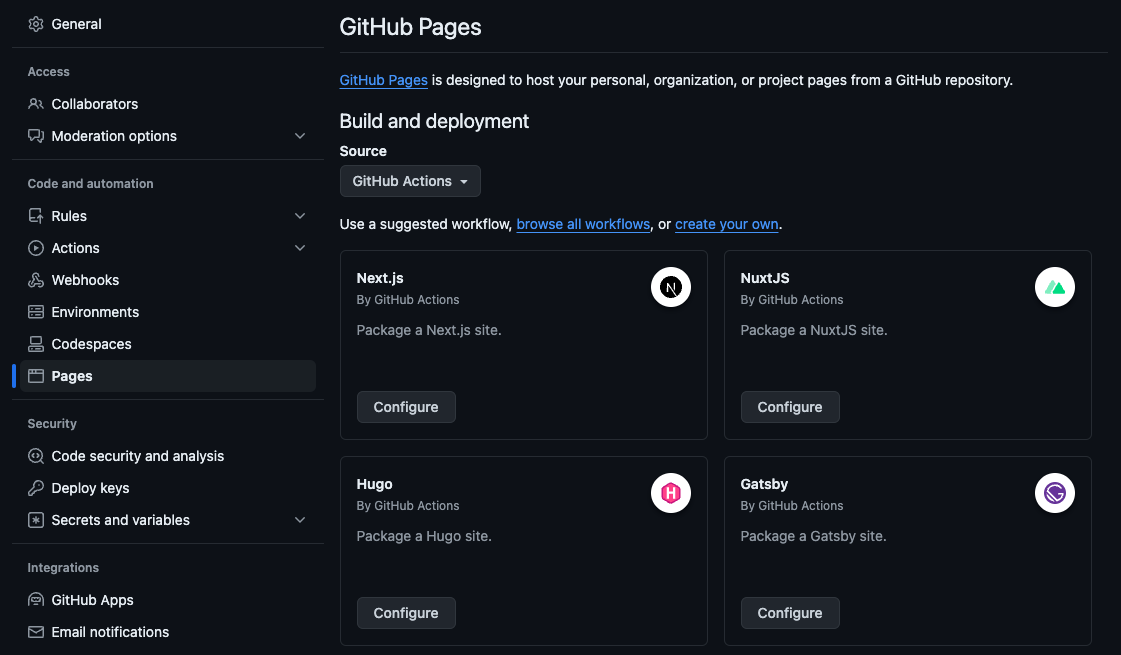
Task: Open the GitHub Actions source dropdown
Action: (x=410, y=181)
